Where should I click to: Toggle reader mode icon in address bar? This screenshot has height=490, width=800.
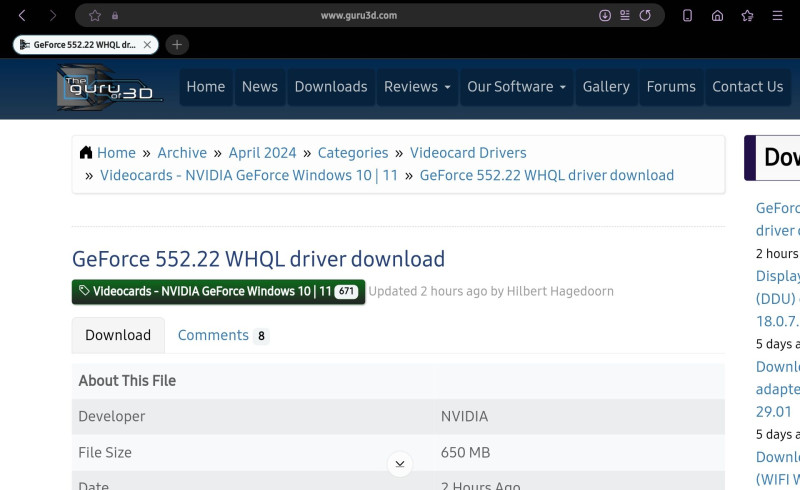pos(625,15)
